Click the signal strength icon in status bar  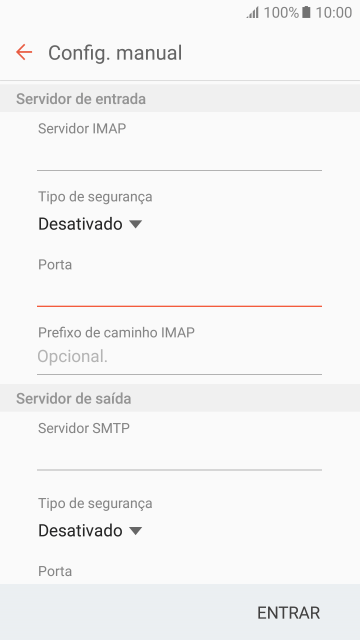click(253, 13)
